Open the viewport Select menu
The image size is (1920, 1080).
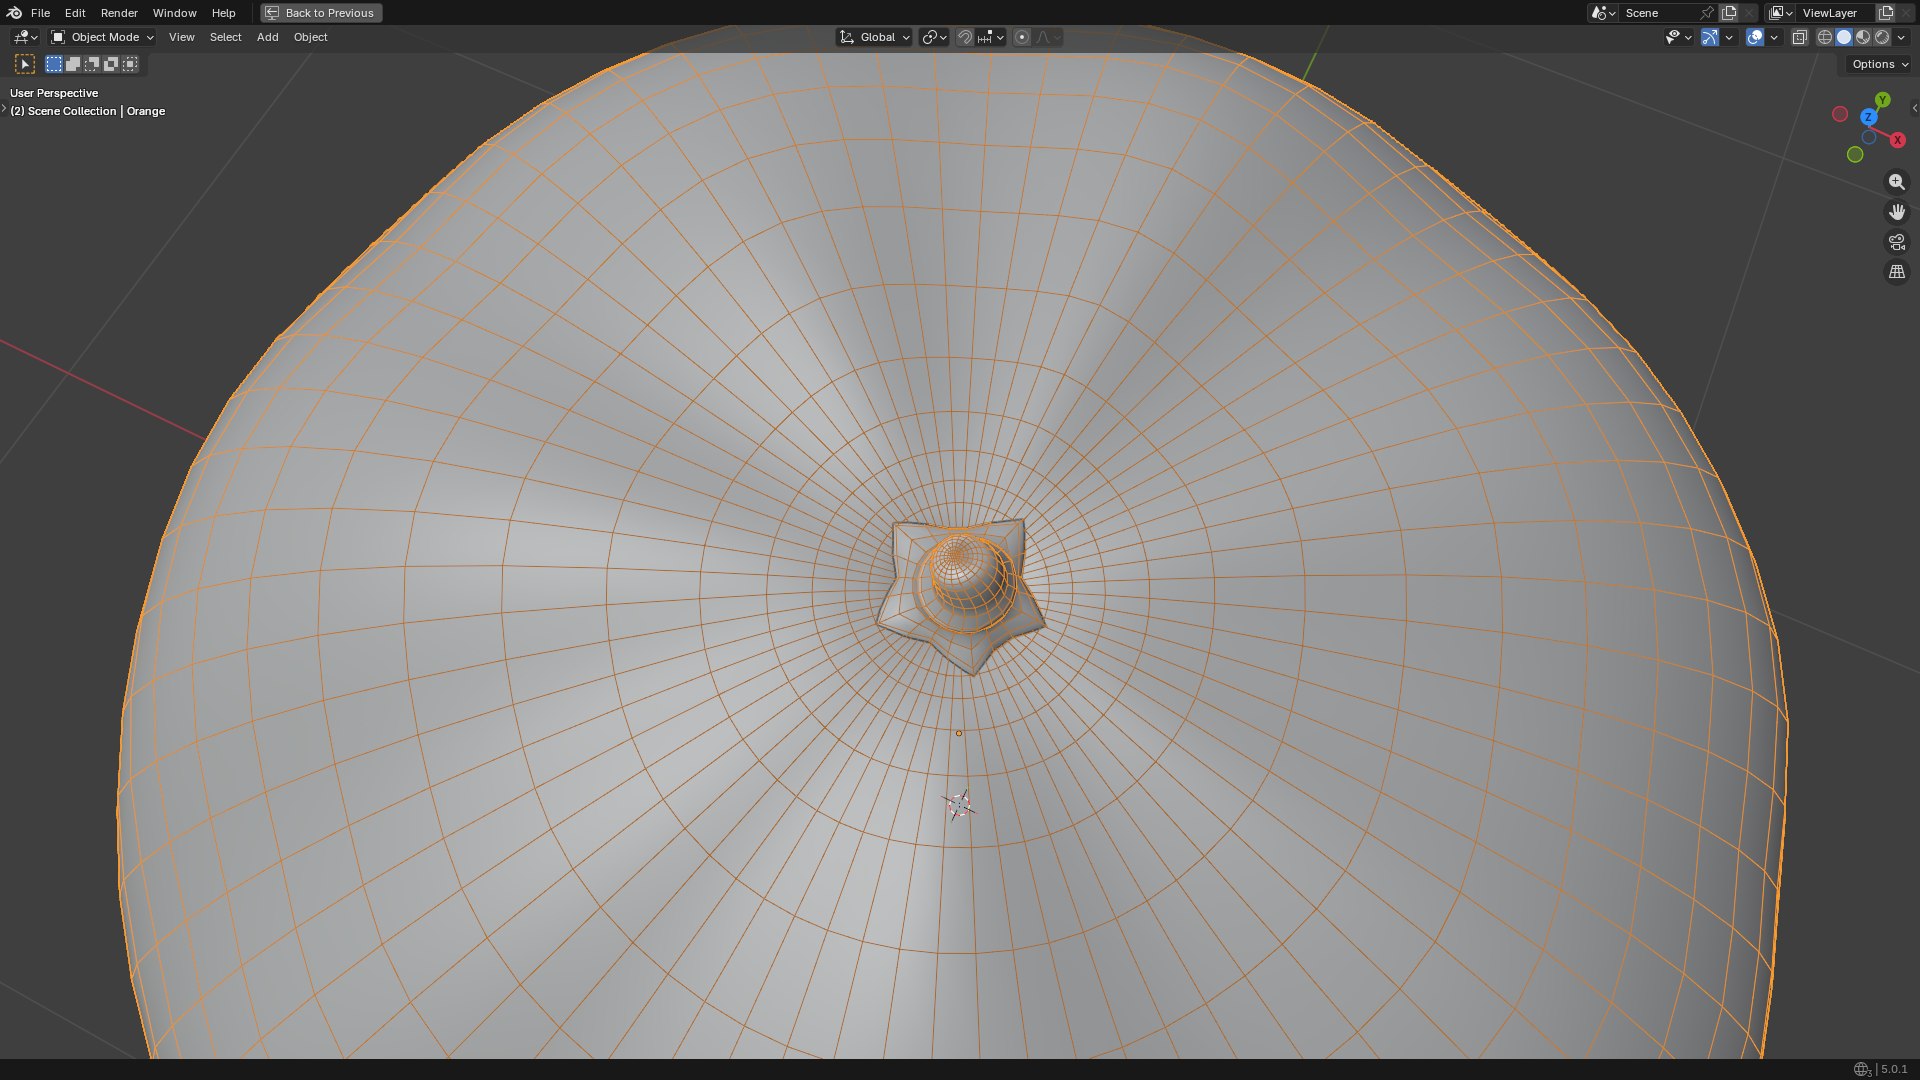[x=225, y=37]
